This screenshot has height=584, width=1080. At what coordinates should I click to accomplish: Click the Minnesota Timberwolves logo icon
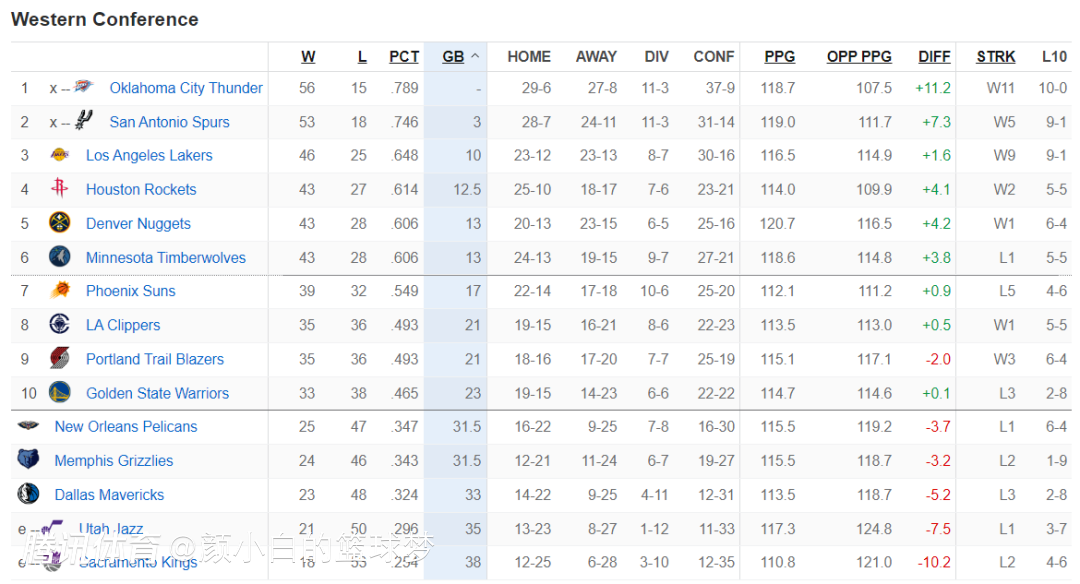60,257
